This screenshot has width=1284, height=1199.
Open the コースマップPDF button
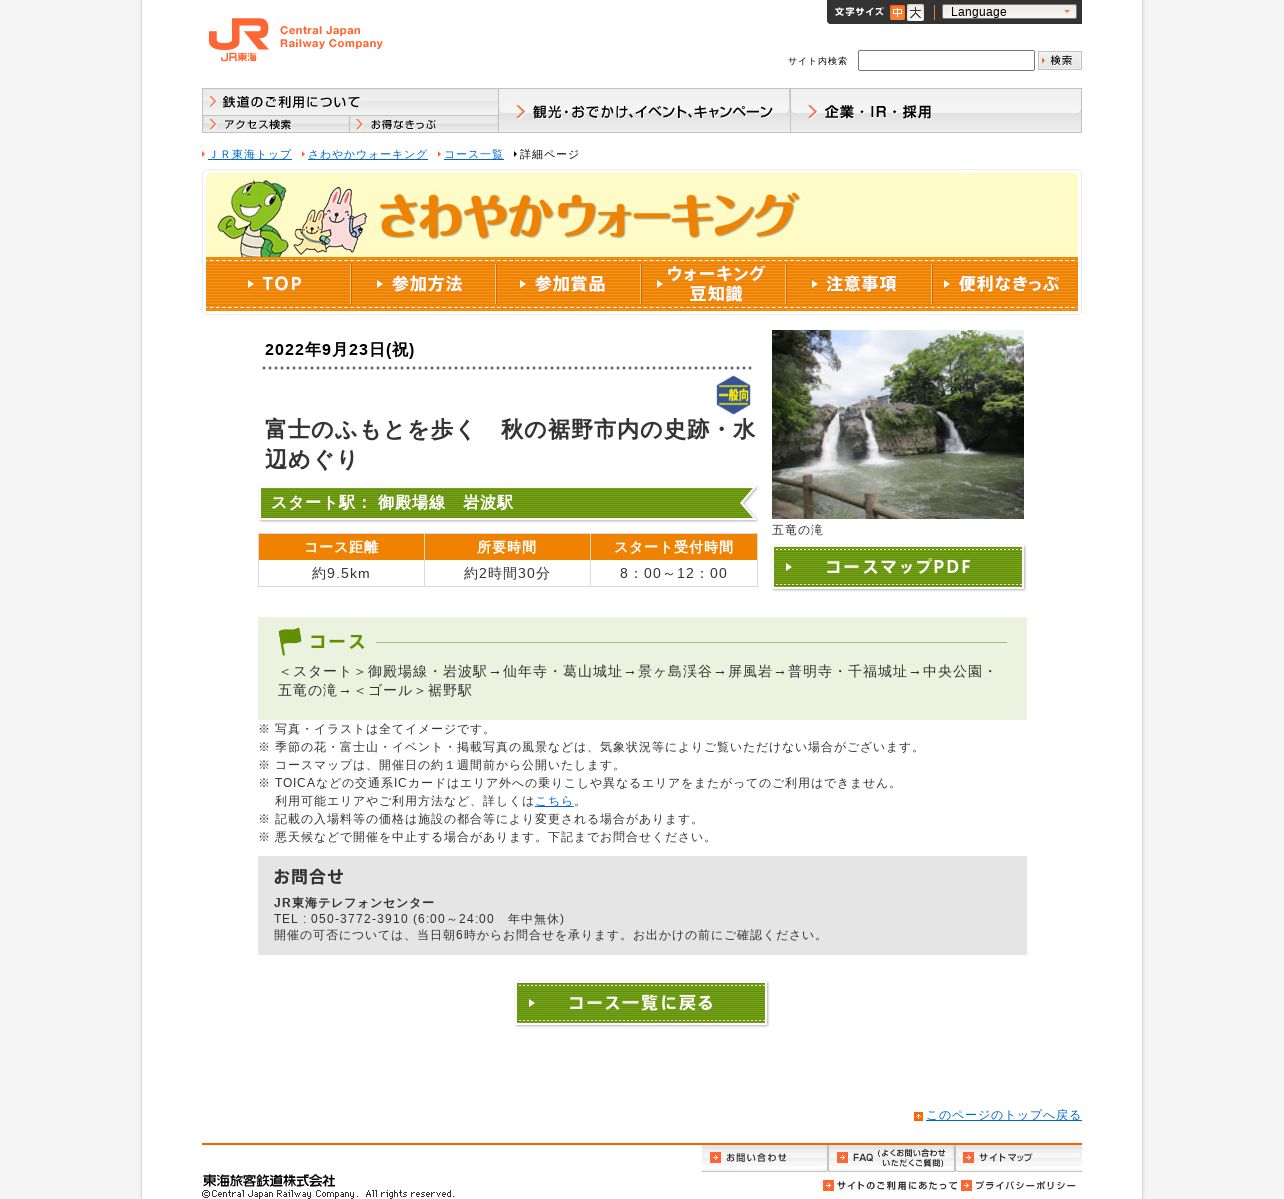point(898,567)
